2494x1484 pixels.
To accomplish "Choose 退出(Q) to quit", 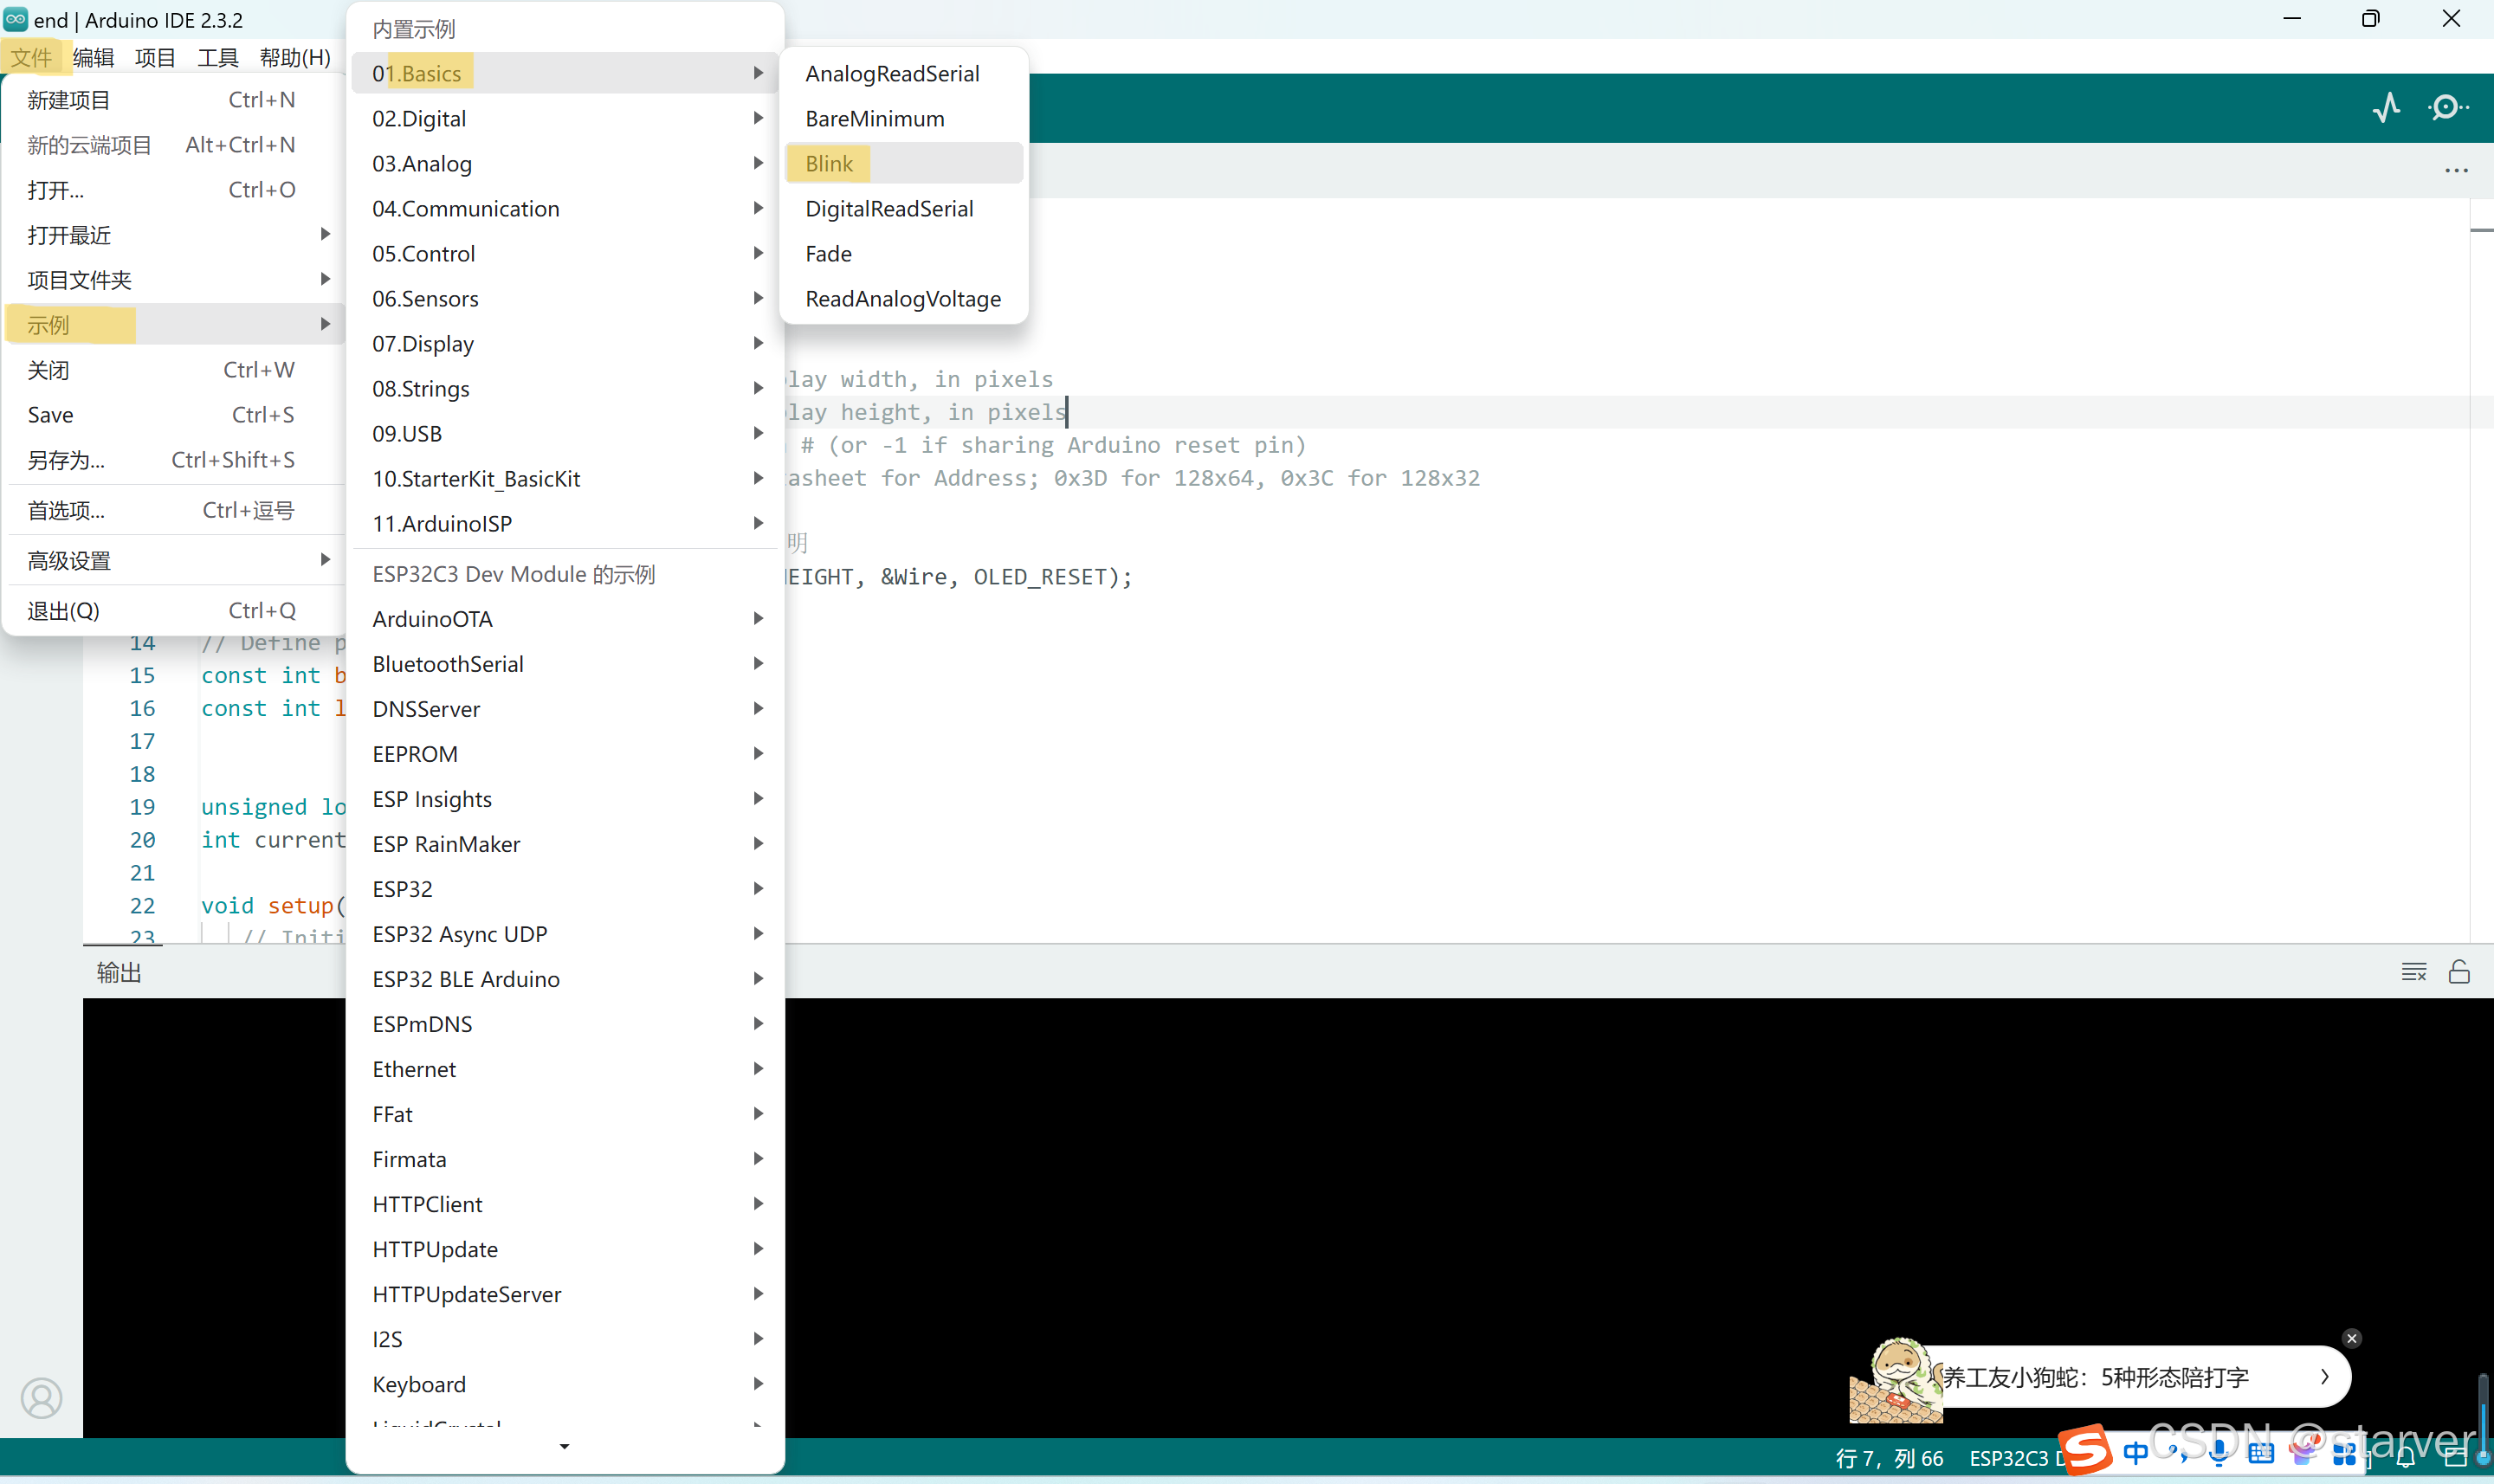I will [x=174, y=610].
